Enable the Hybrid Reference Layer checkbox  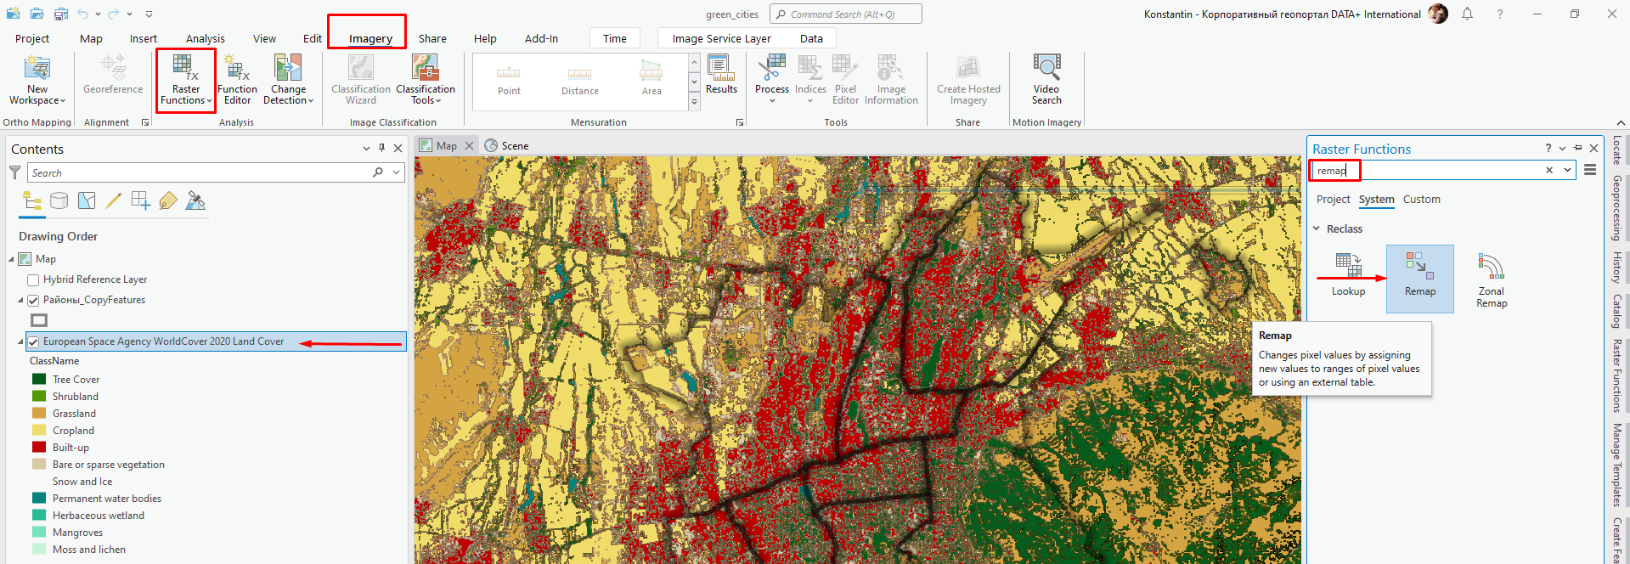33,280
